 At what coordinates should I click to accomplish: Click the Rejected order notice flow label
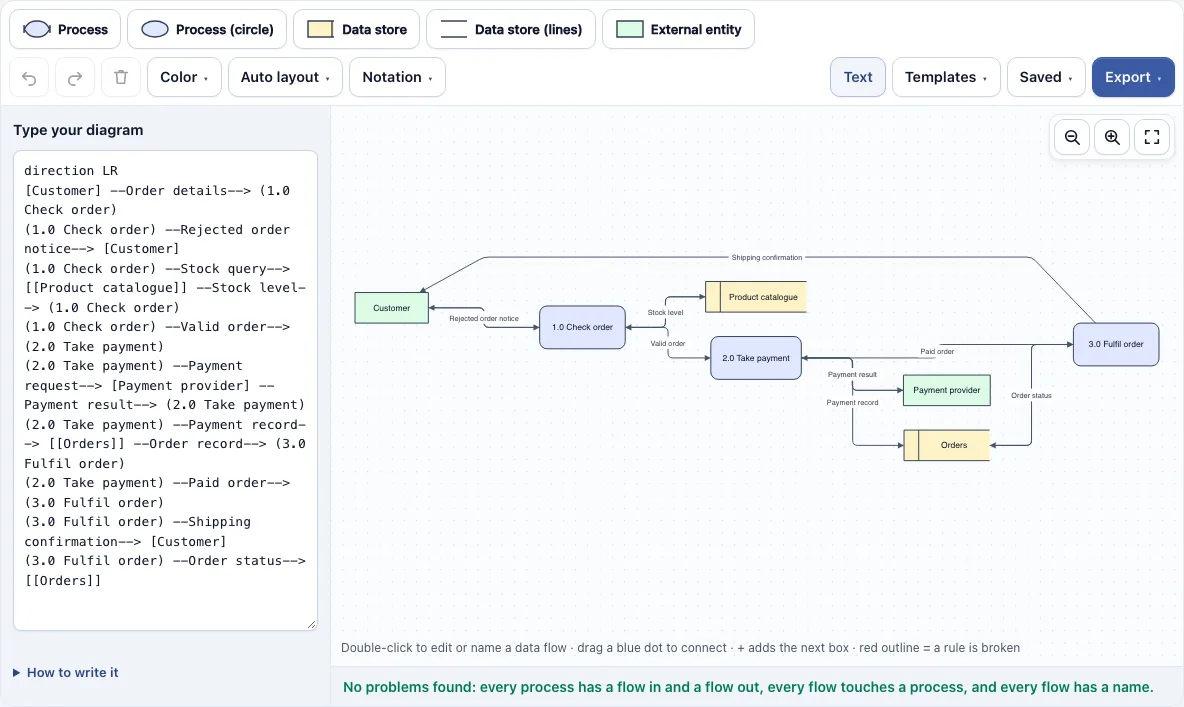coord(484,319)
